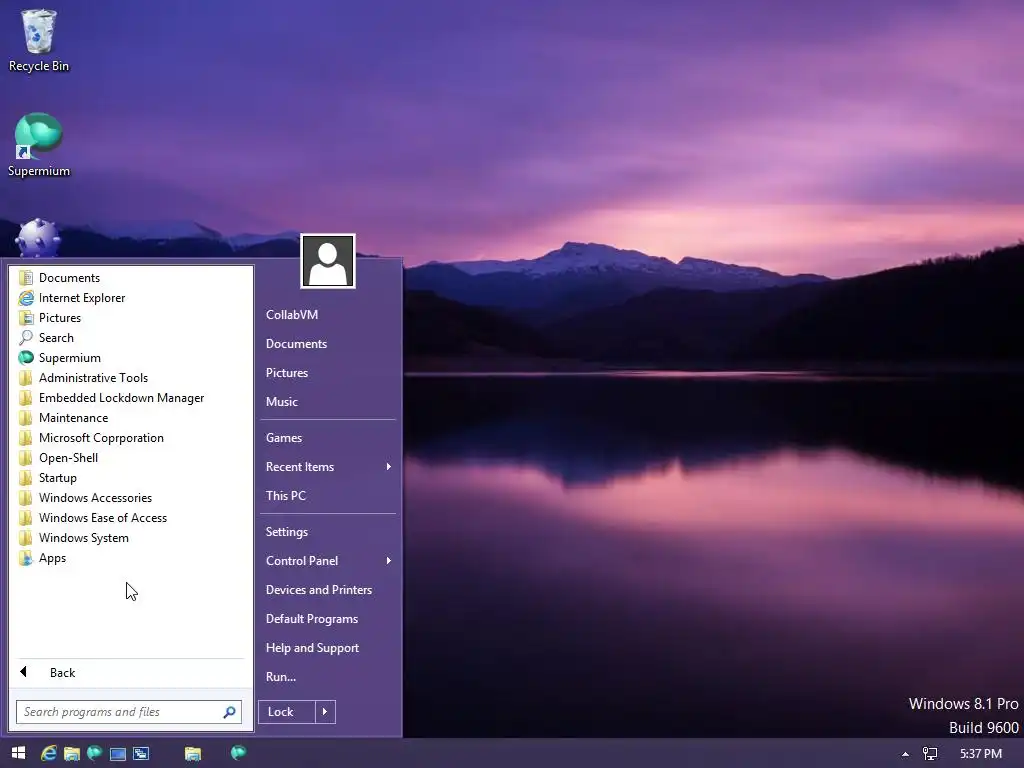Open the Run... dialog

[328, 677]
